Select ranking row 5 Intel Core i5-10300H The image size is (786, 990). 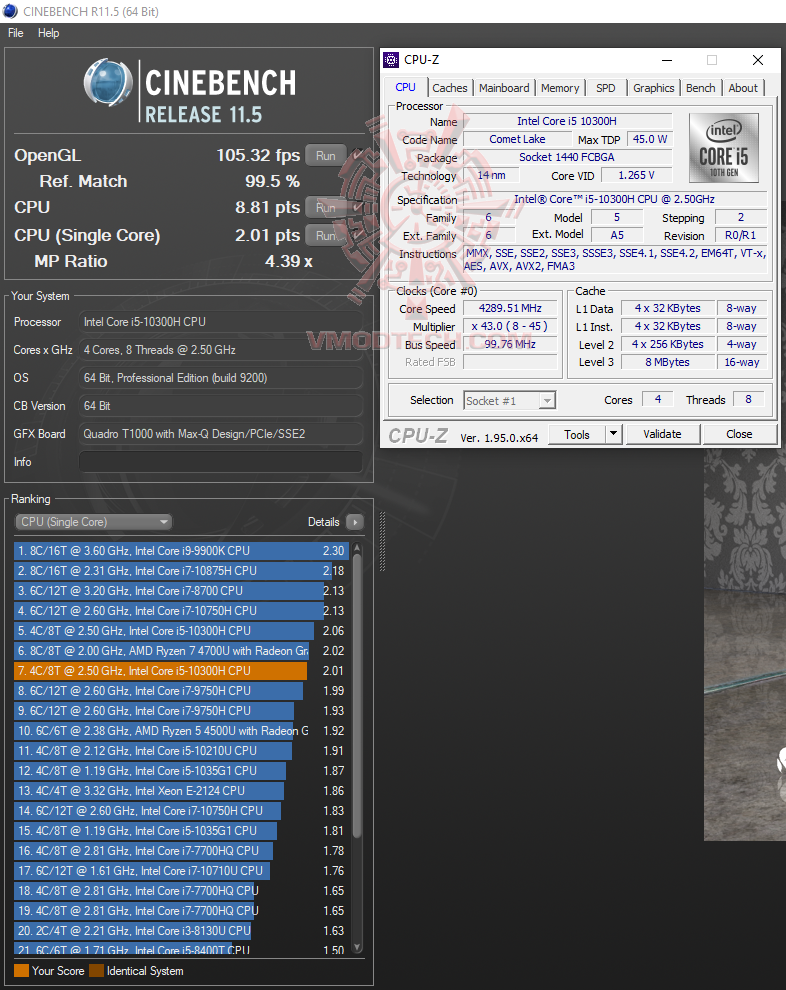[181, 631]
